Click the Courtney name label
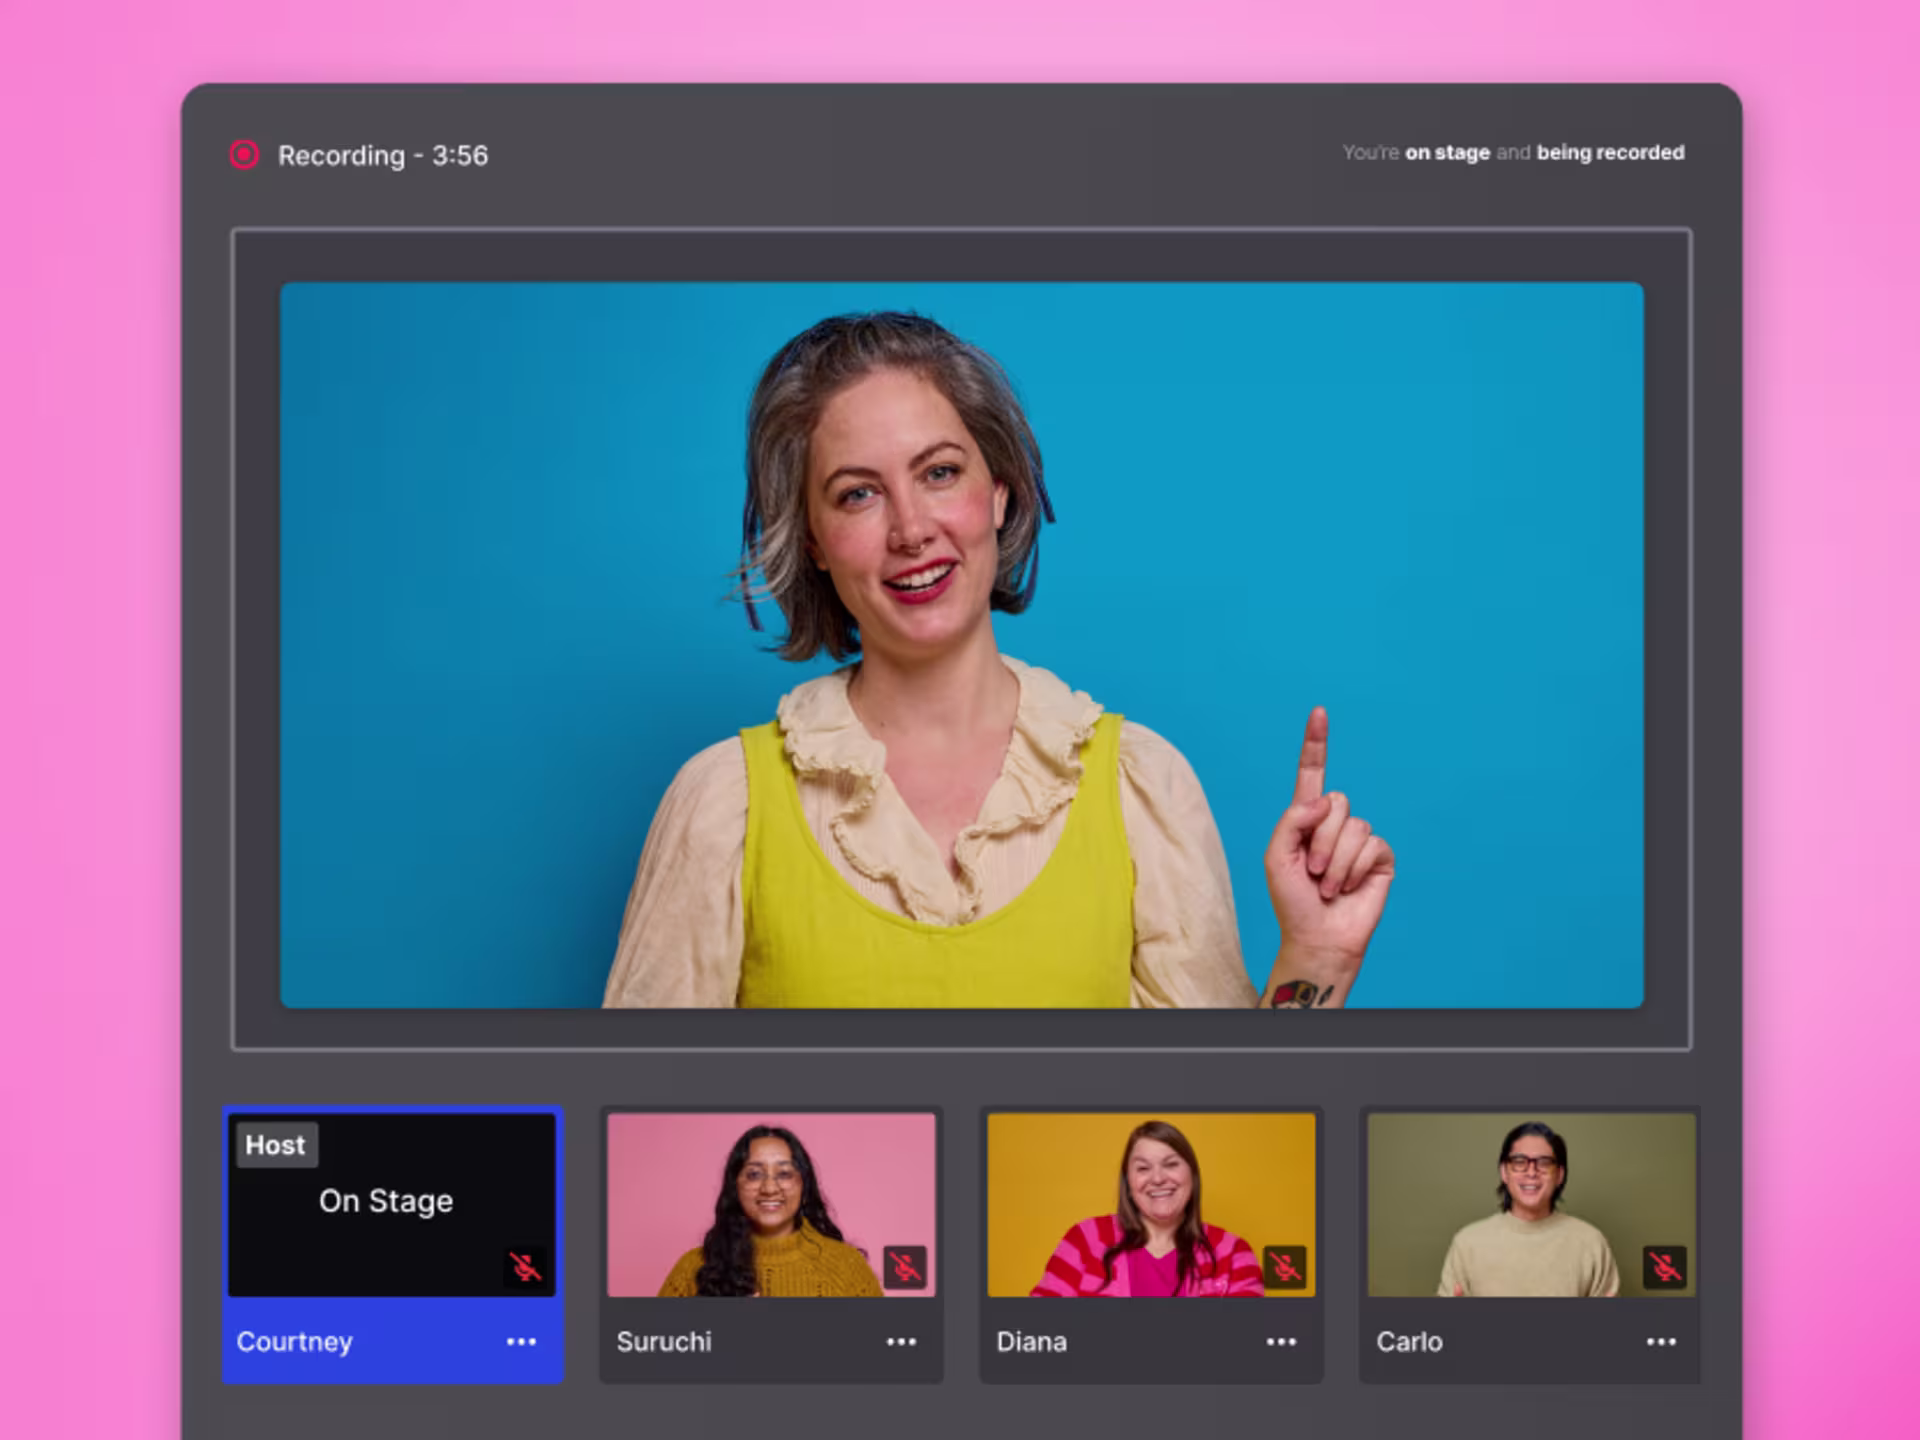1920x1440 pixels. (x=294, y=1342)
